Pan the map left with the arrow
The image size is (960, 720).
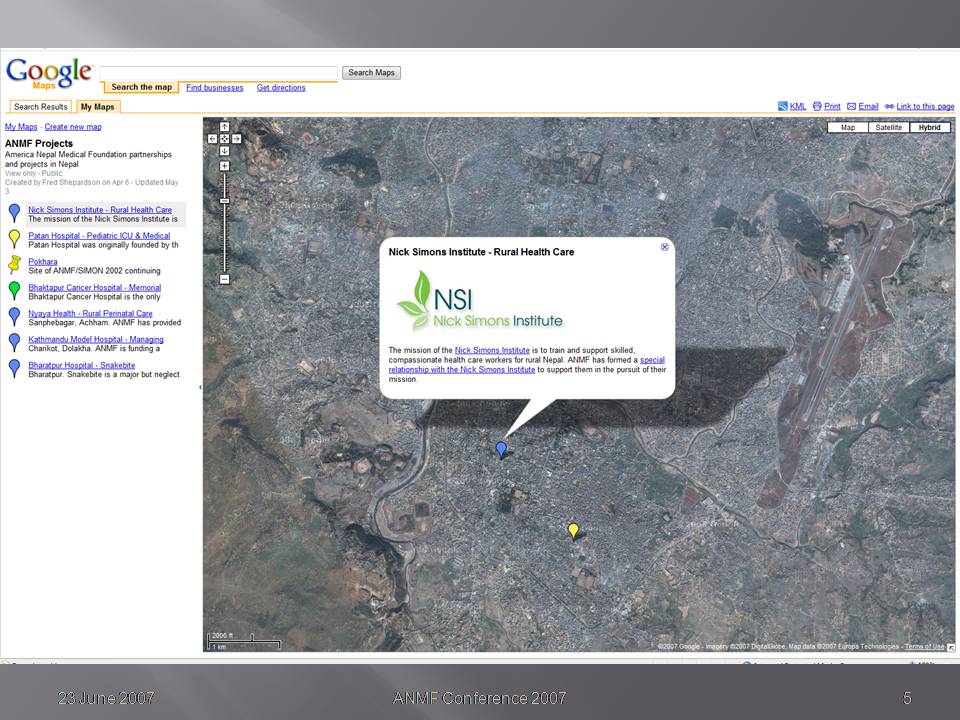pyautogui.click(x=212, y=139)
